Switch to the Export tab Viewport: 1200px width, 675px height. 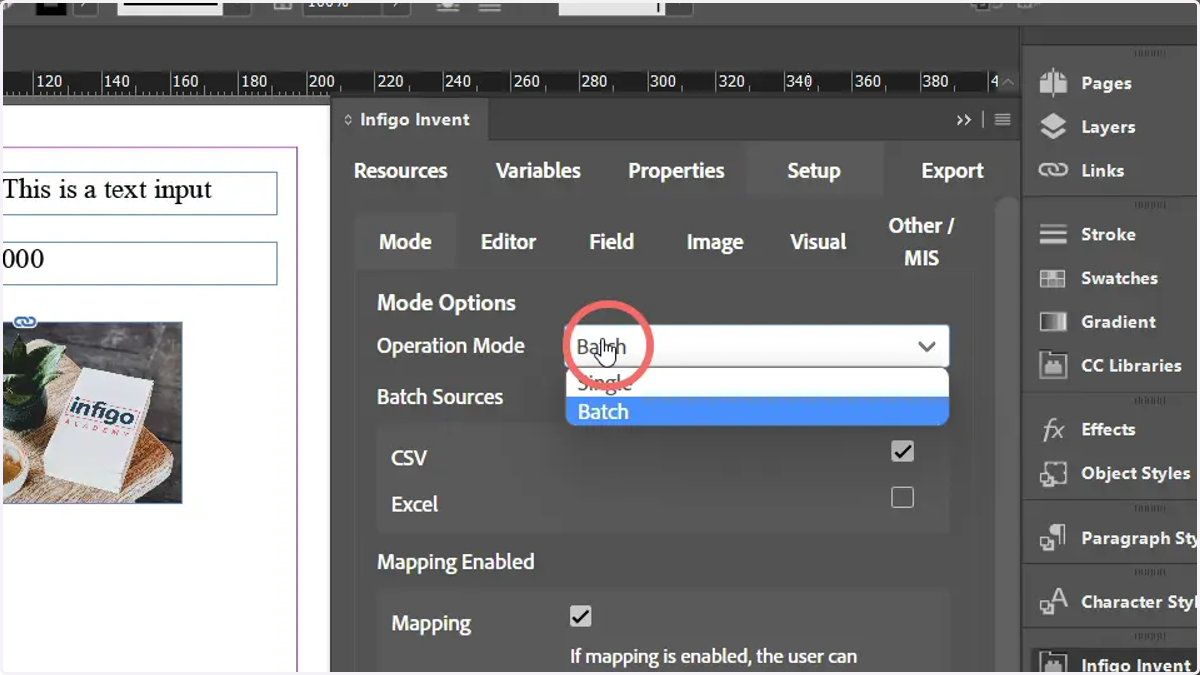point(952,171)
